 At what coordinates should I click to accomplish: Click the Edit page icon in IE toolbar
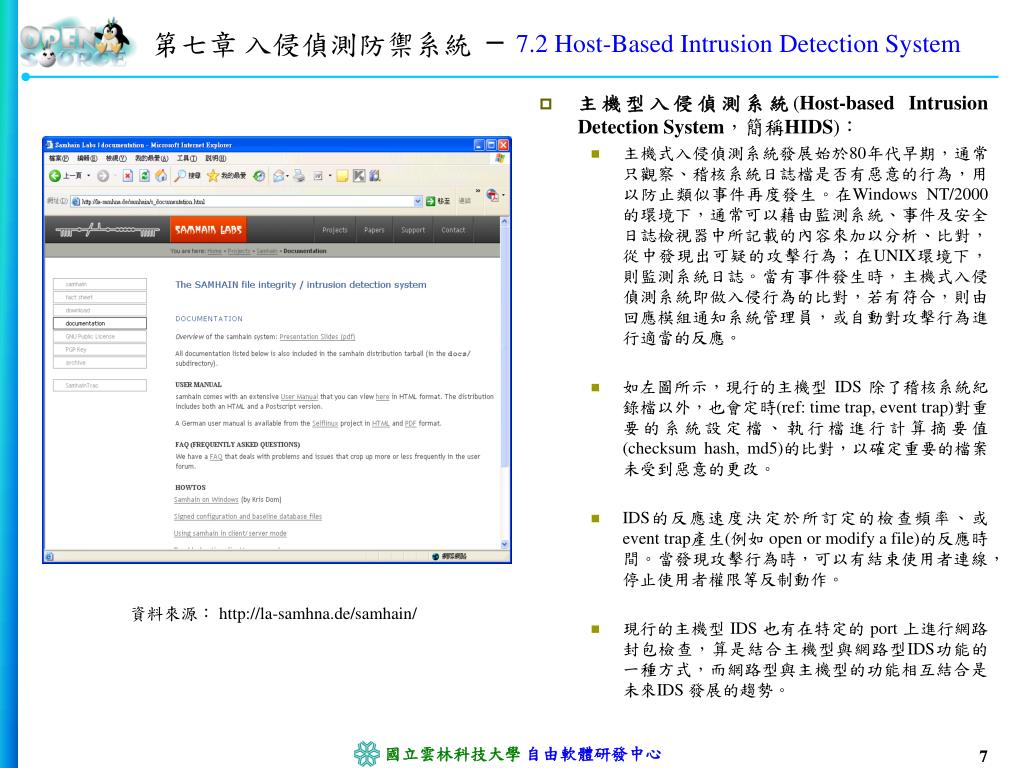(319, 176)
